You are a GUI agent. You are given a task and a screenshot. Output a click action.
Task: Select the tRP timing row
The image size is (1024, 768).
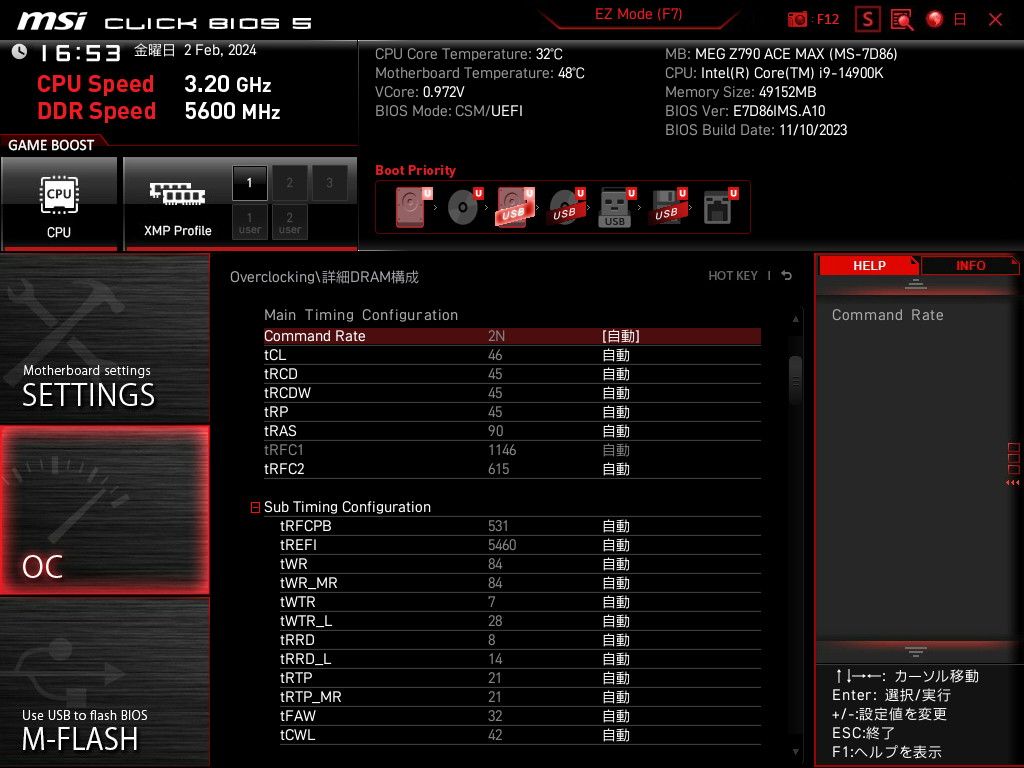point(512,412)
